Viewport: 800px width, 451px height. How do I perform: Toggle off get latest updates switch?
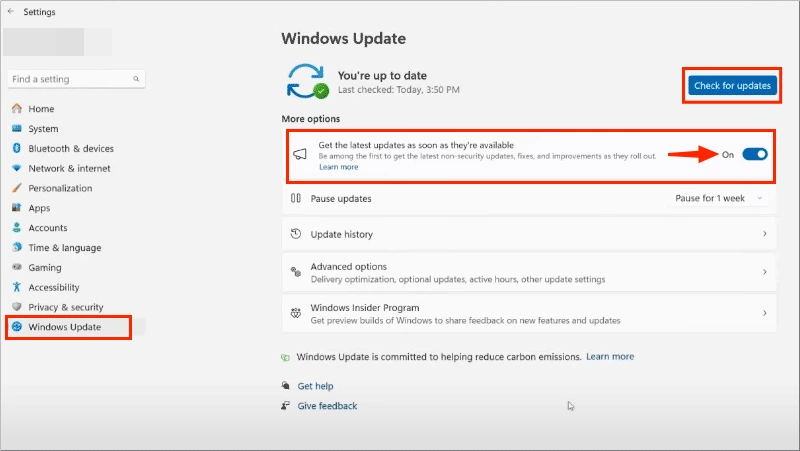pos(755,154)
